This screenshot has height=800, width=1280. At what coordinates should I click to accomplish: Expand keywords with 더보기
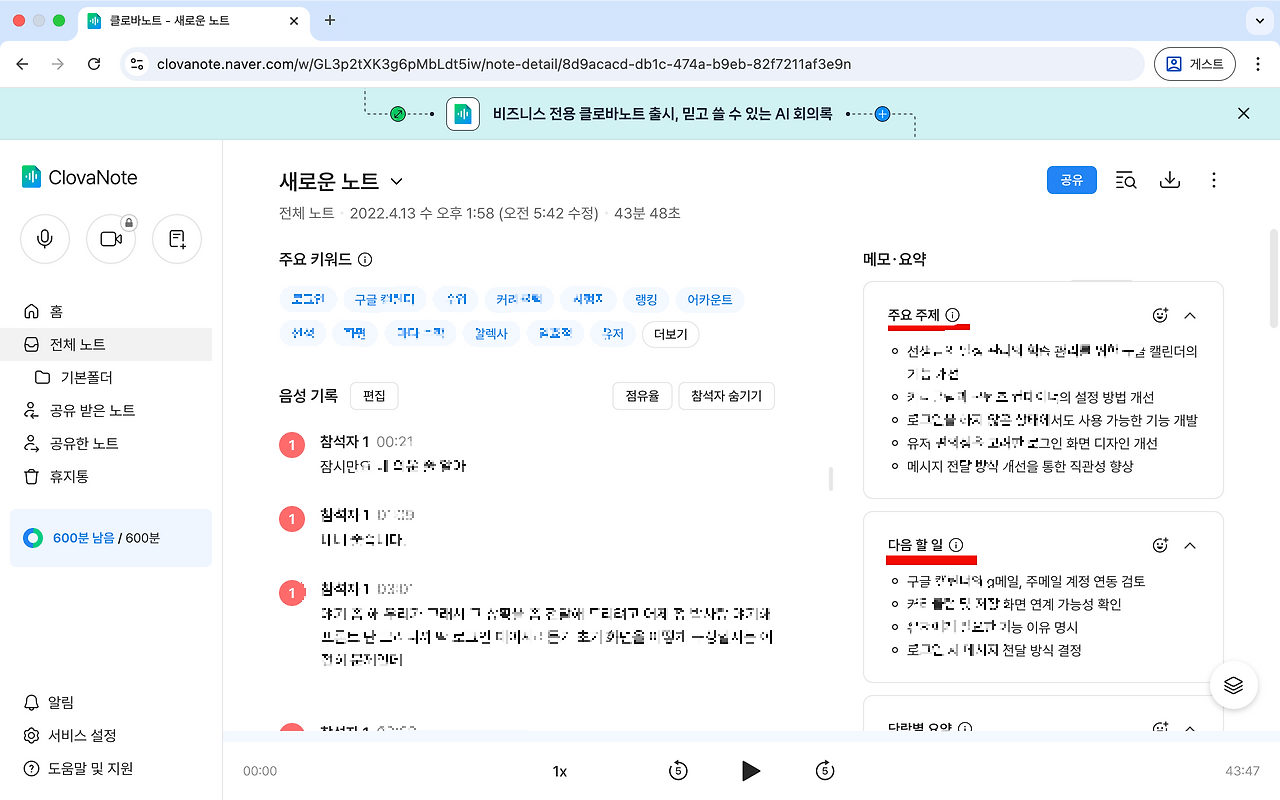(x=670, y=334)
